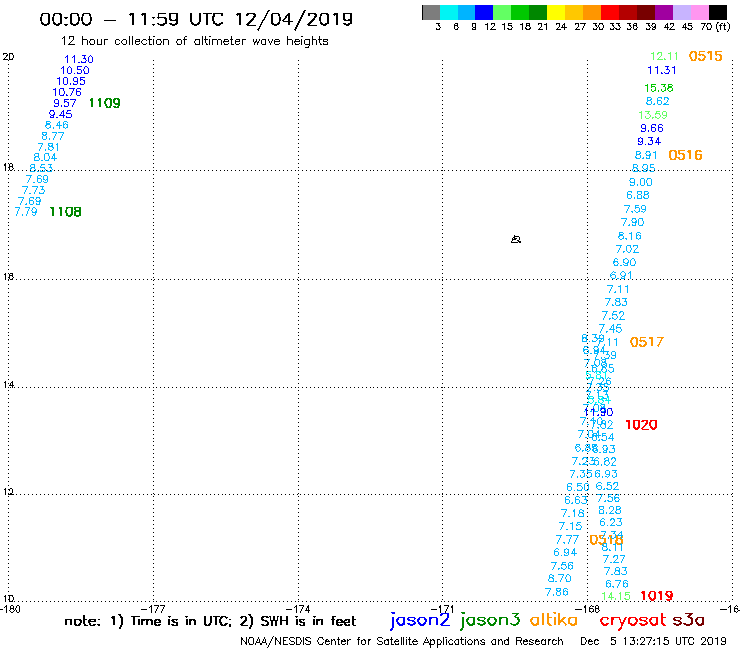
Task: Click the wave height value 7.77
Action: (567, 540)
